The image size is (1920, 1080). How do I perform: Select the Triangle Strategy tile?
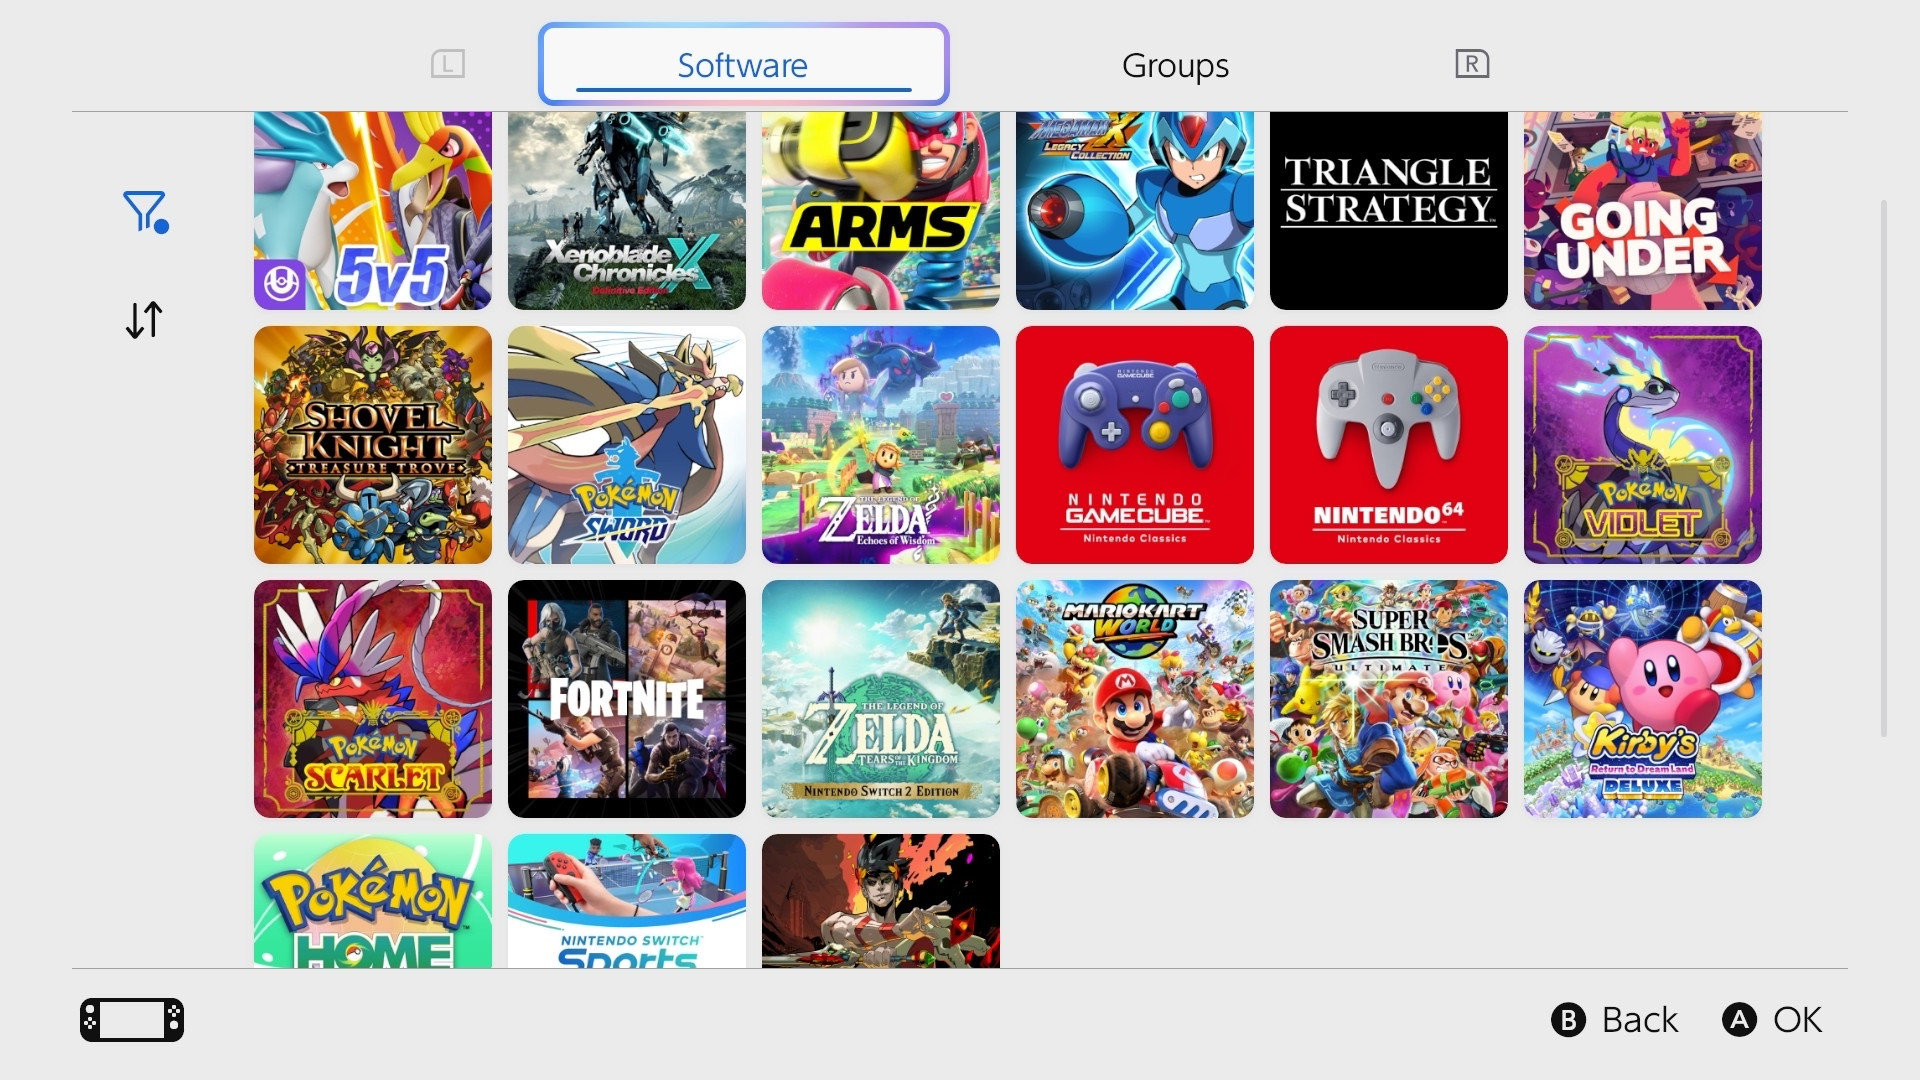[x=1389, y=211]
